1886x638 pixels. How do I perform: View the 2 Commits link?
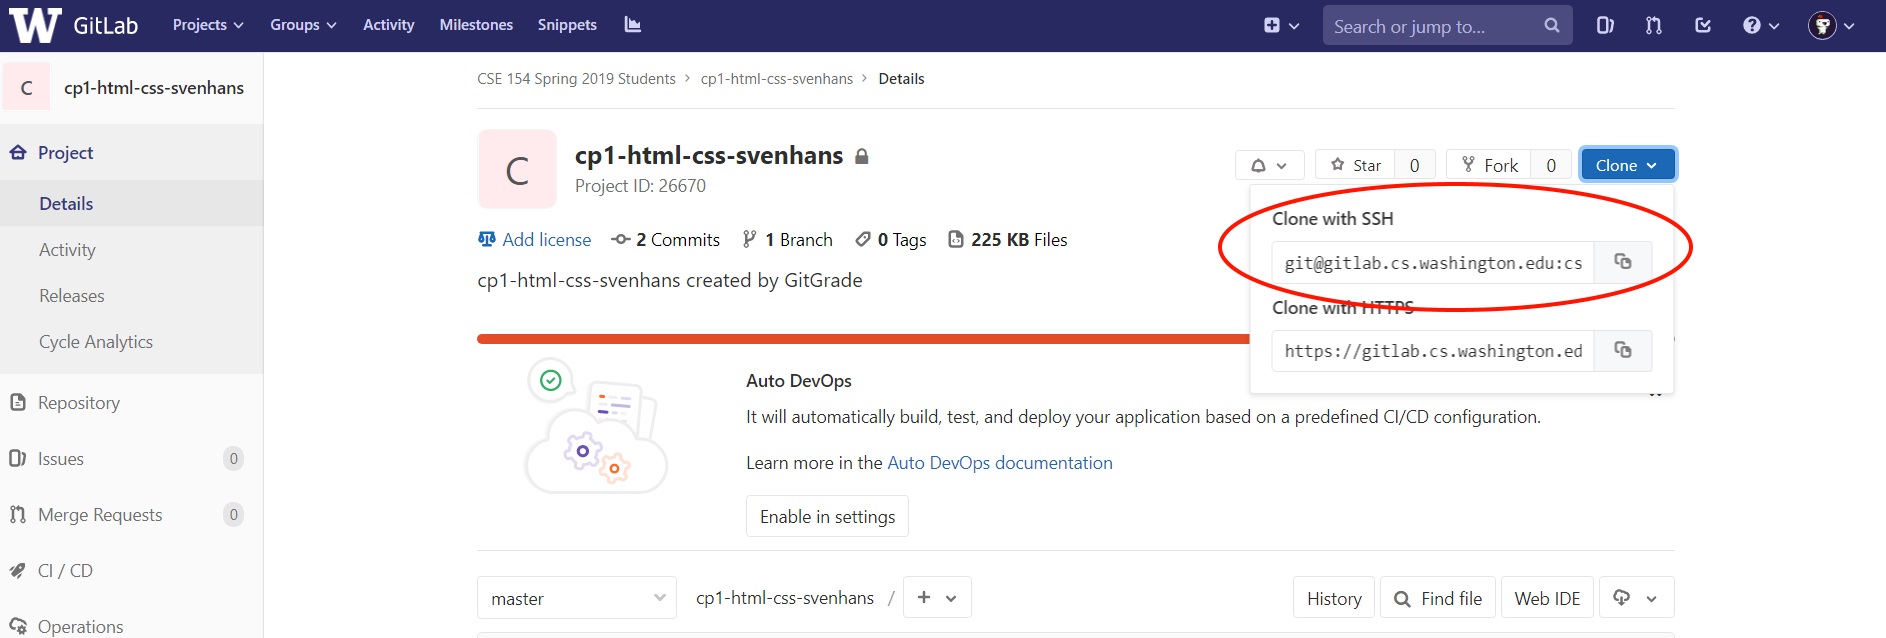coord(666,240)
